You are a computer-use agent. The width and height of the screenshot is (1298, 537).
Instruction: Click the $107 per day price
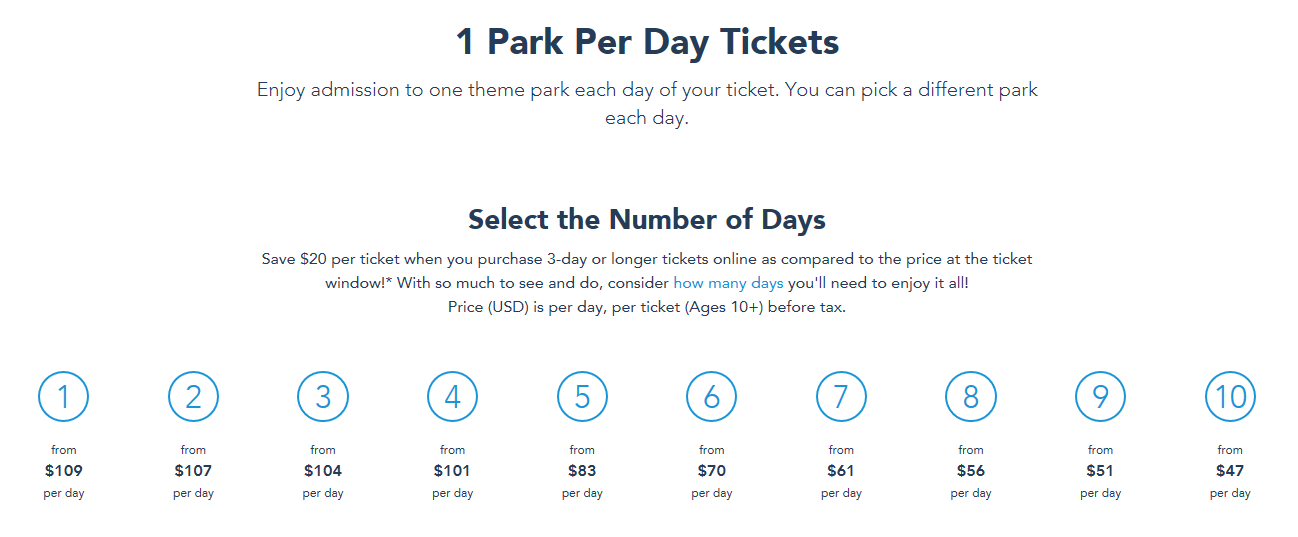pyautogui.click(x=193, y=471)
